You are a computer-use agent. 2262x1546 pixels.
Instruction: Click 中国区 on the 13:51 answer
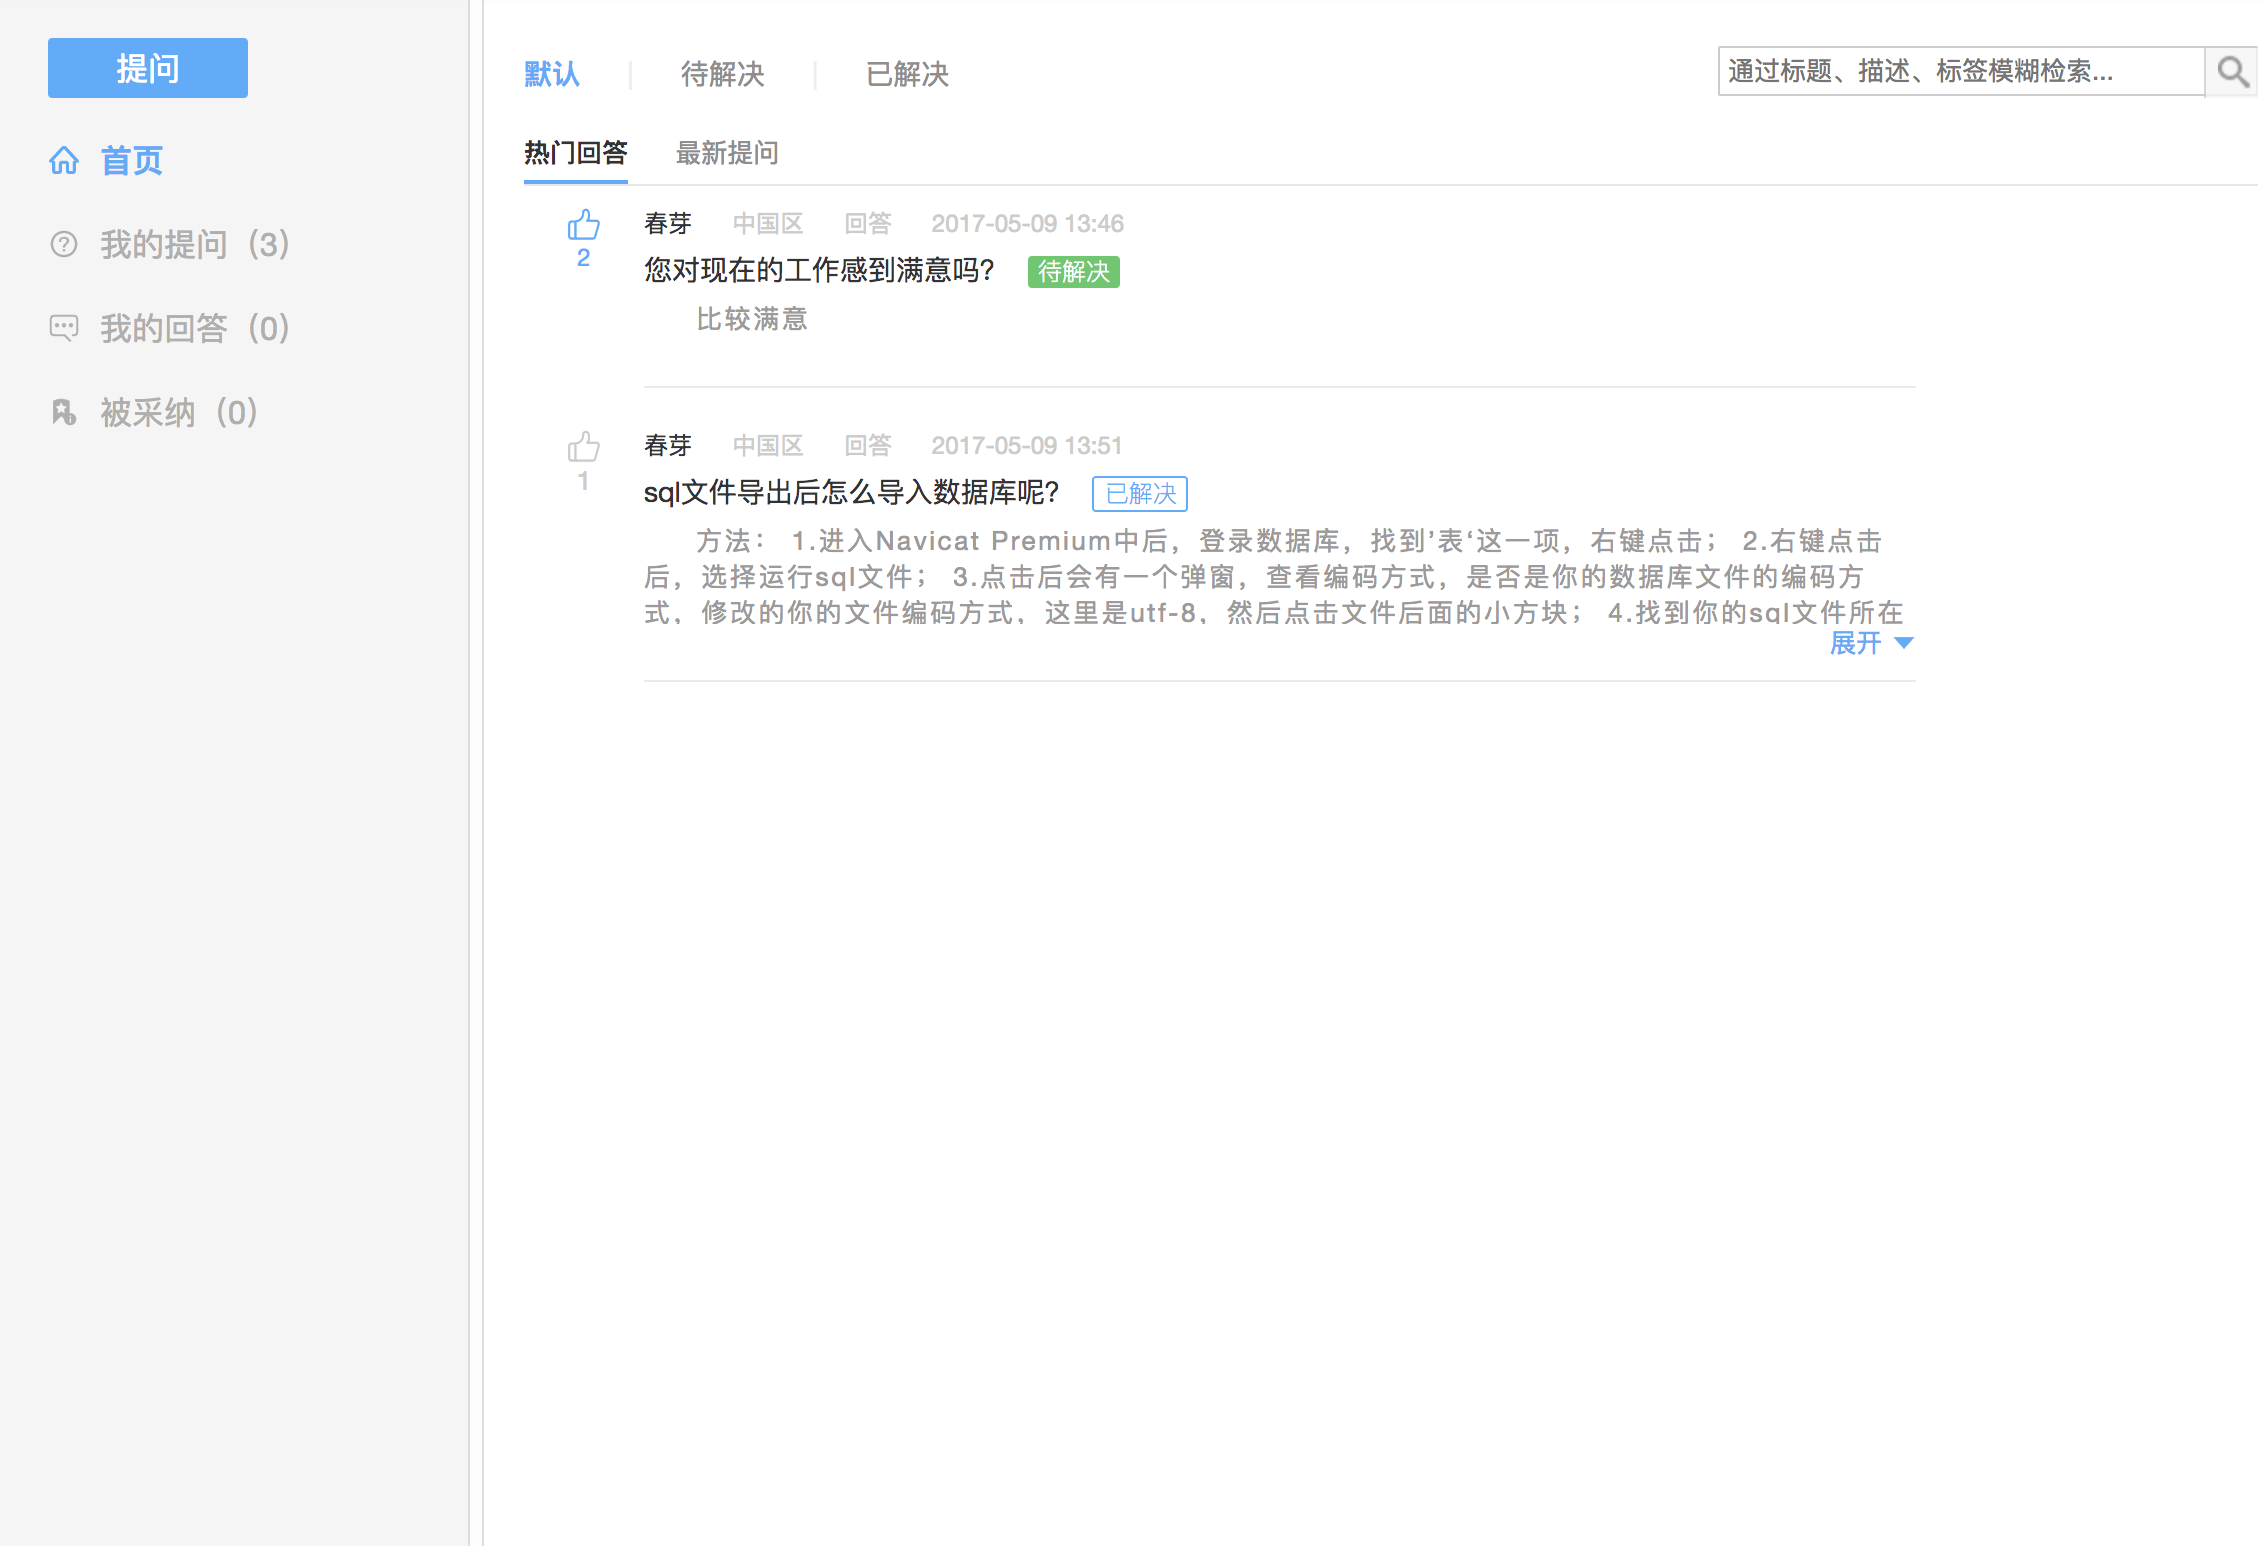pos(768,446)
